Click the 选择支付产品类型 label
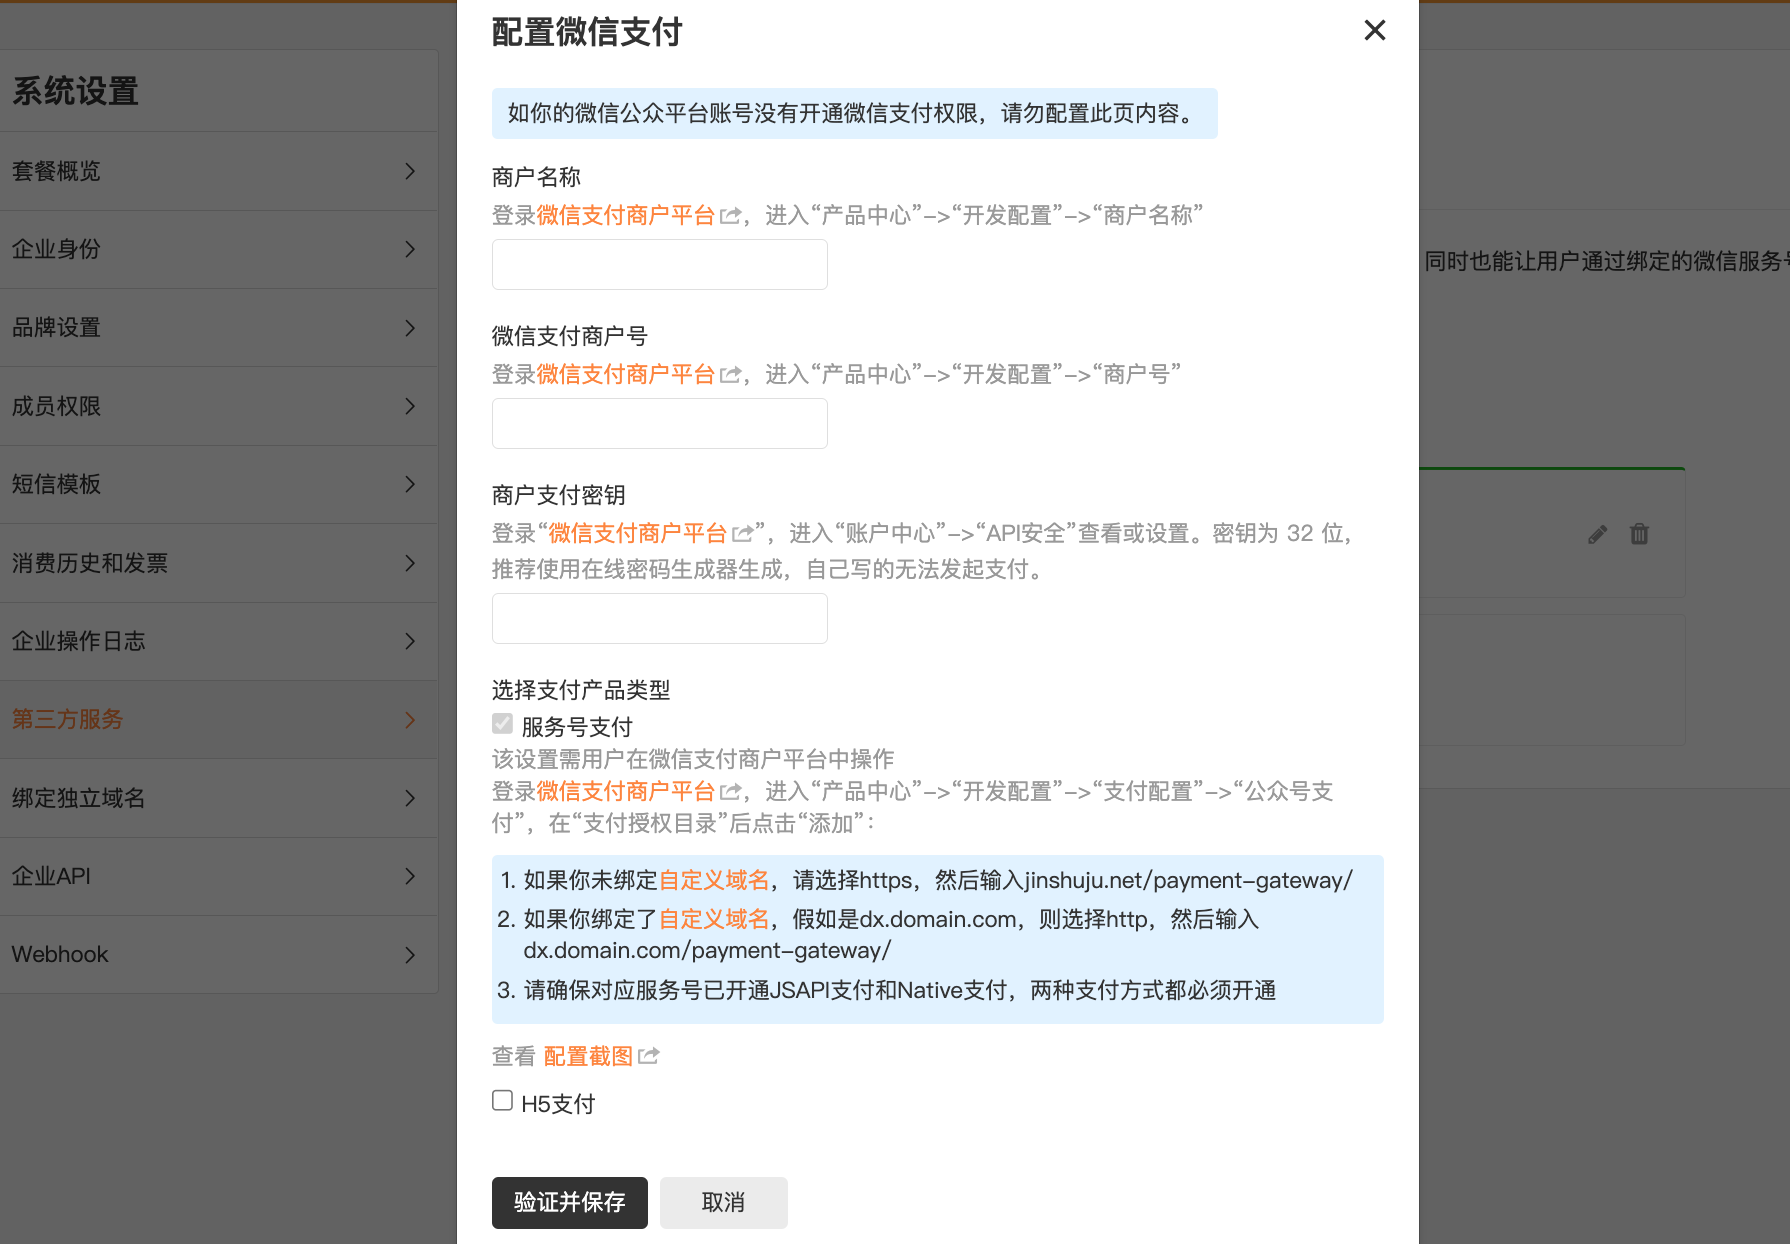The image size is (1790, 1244). click(x=581, y=690)
